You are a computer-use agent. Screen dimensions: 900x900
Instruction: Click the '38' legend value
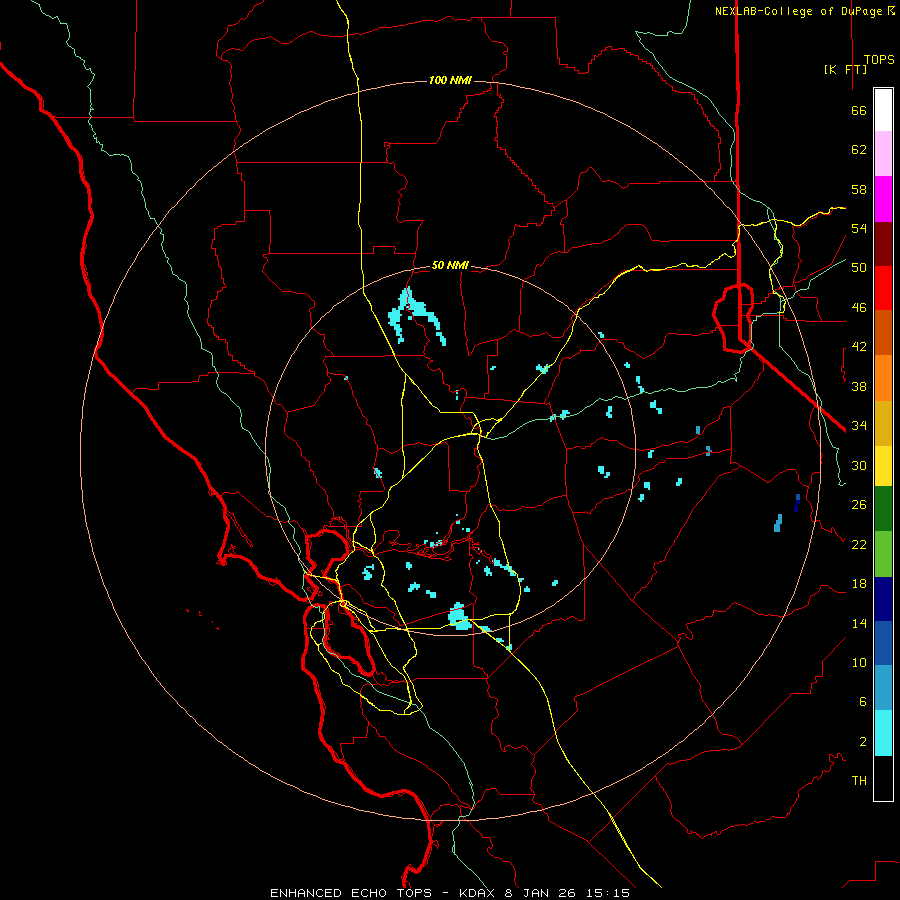point(859,386)
